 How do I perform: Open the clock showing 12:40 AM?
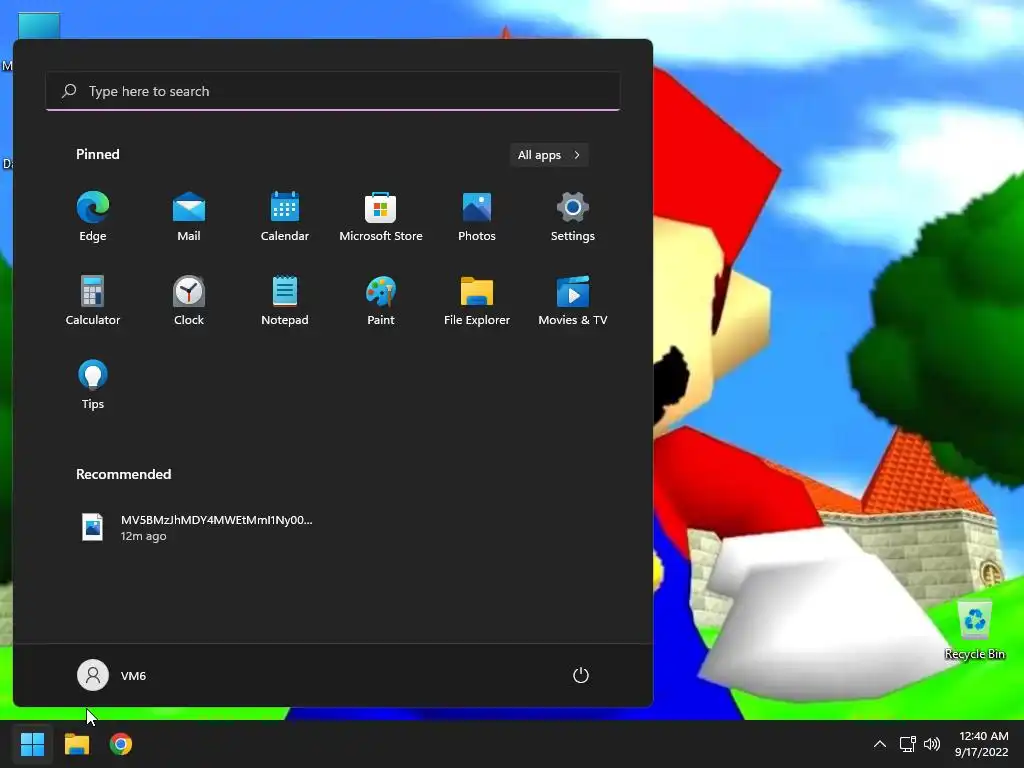(x=982, y=744)
